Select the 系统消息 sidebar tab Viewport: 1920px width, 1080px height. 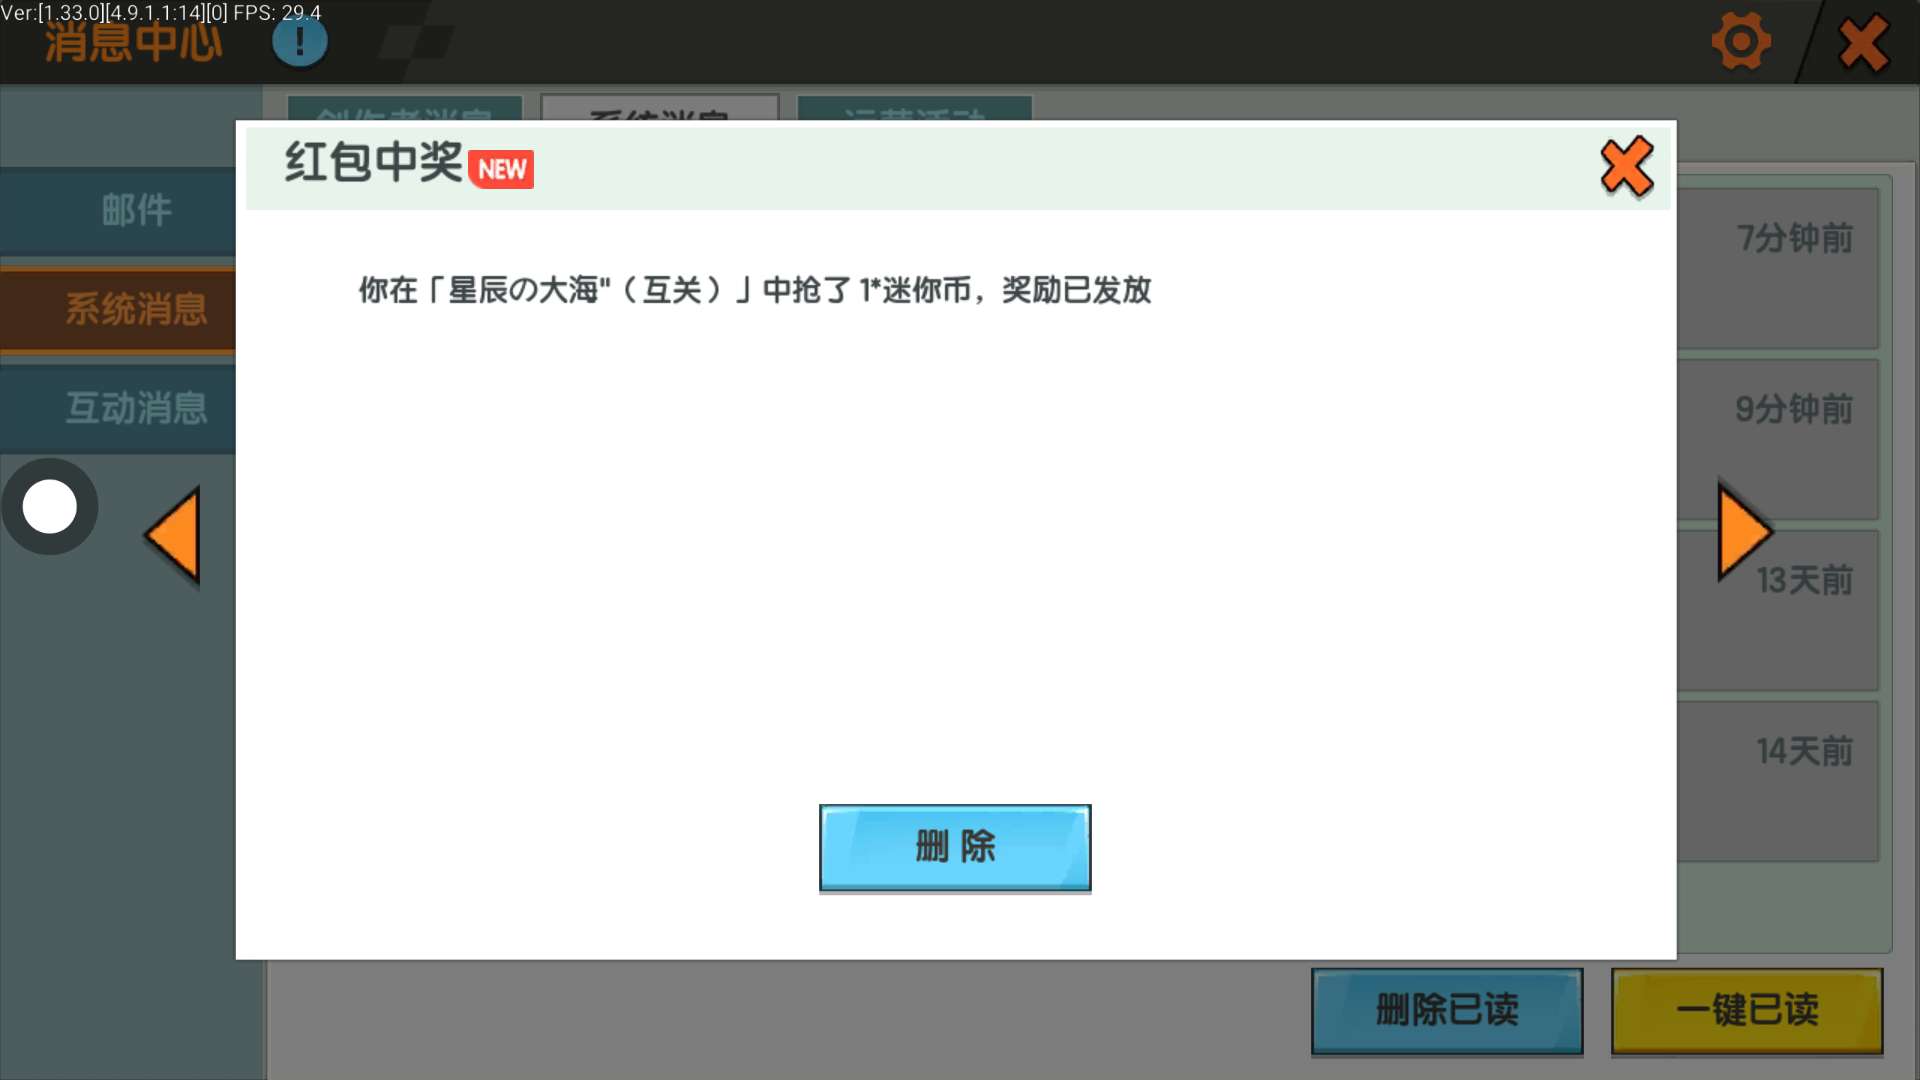(135, 309)
